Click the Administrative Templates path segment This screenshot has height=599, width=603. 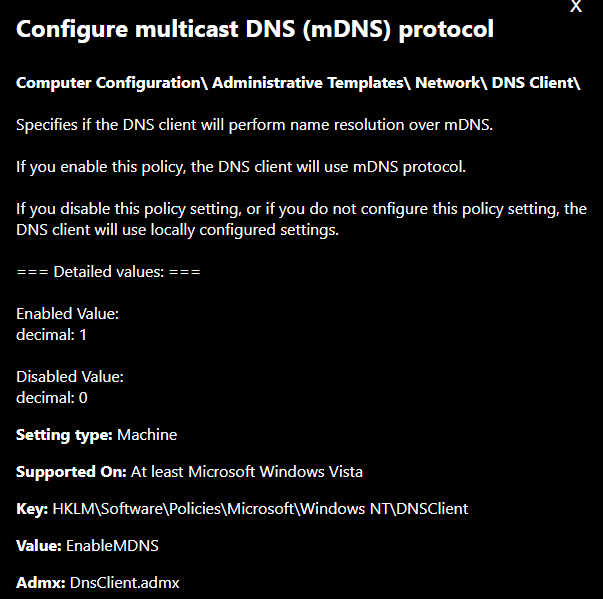click(x=311, y=83)
